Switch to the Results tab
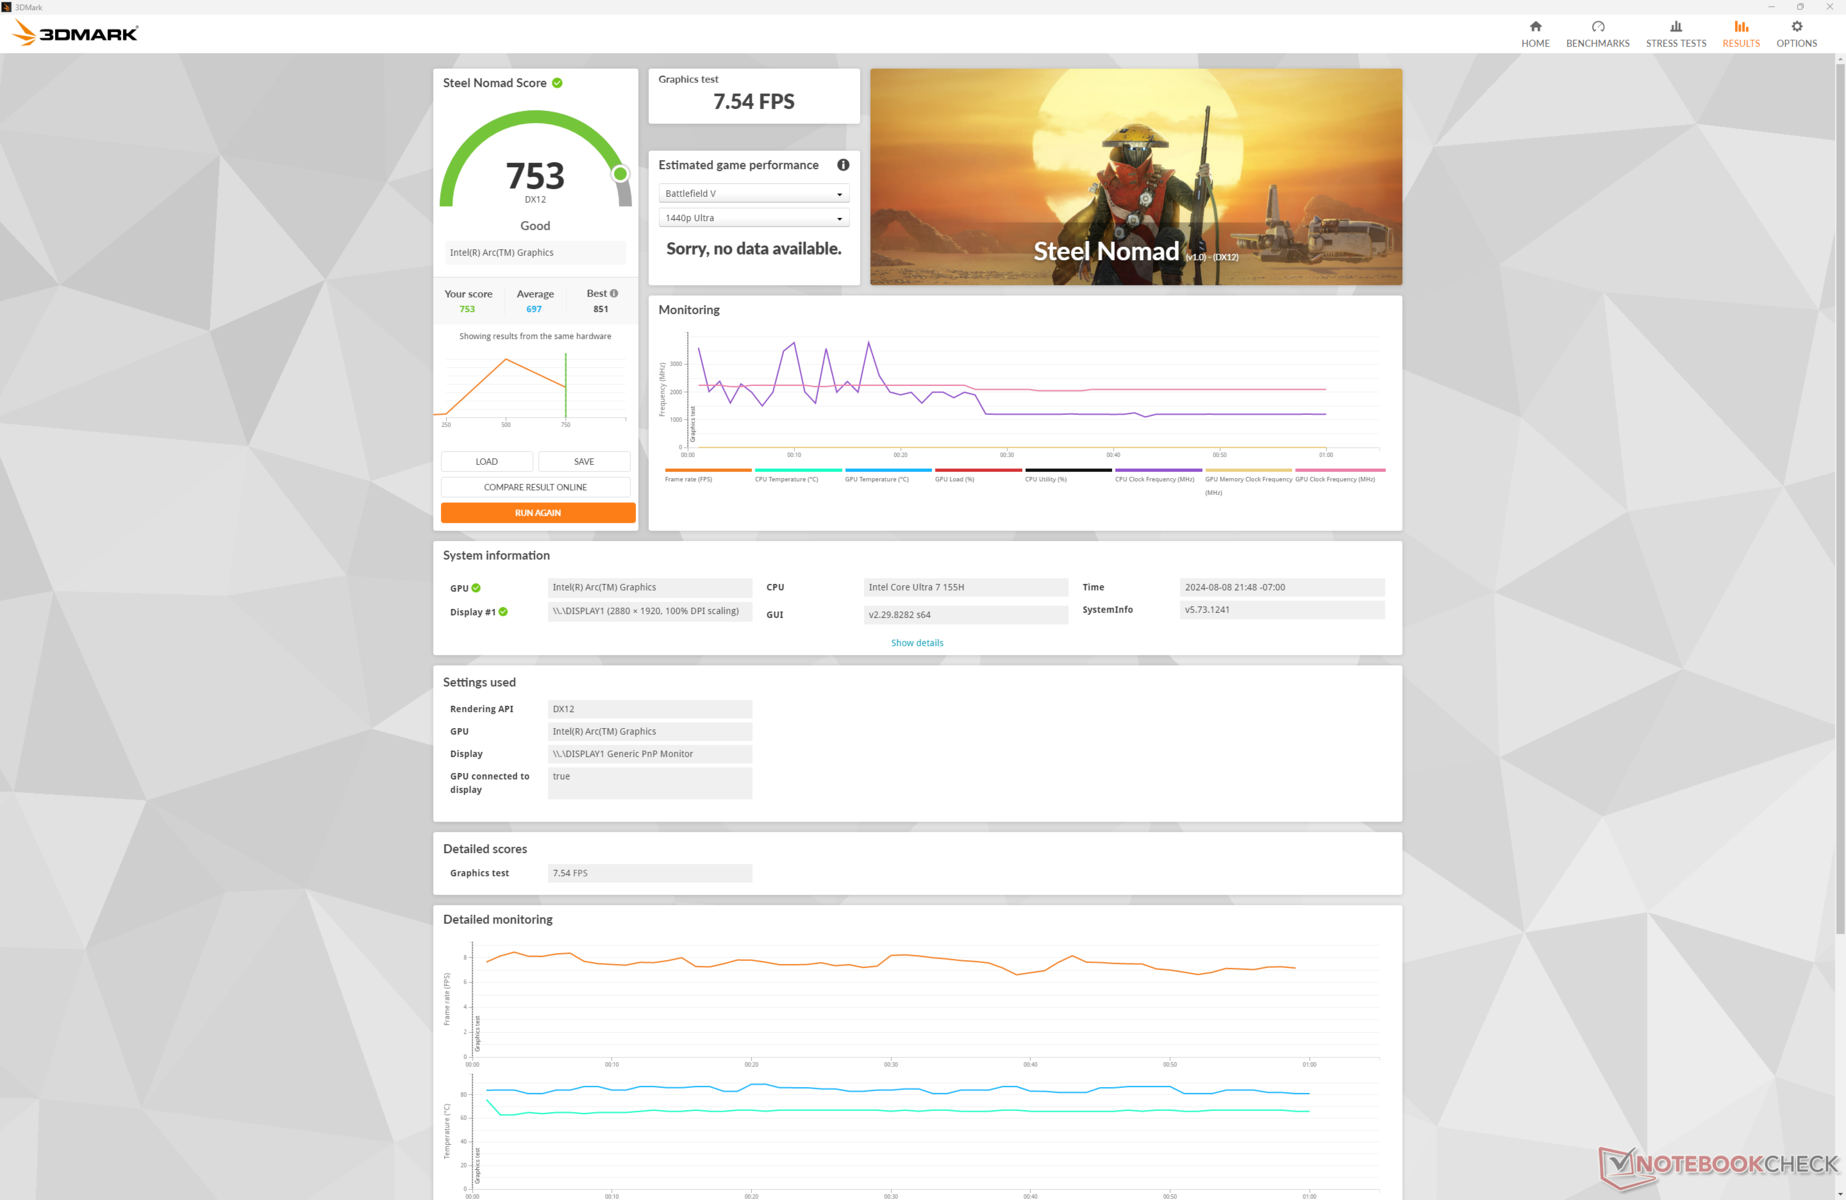1846x1200 pixels. pos(1740,34)
